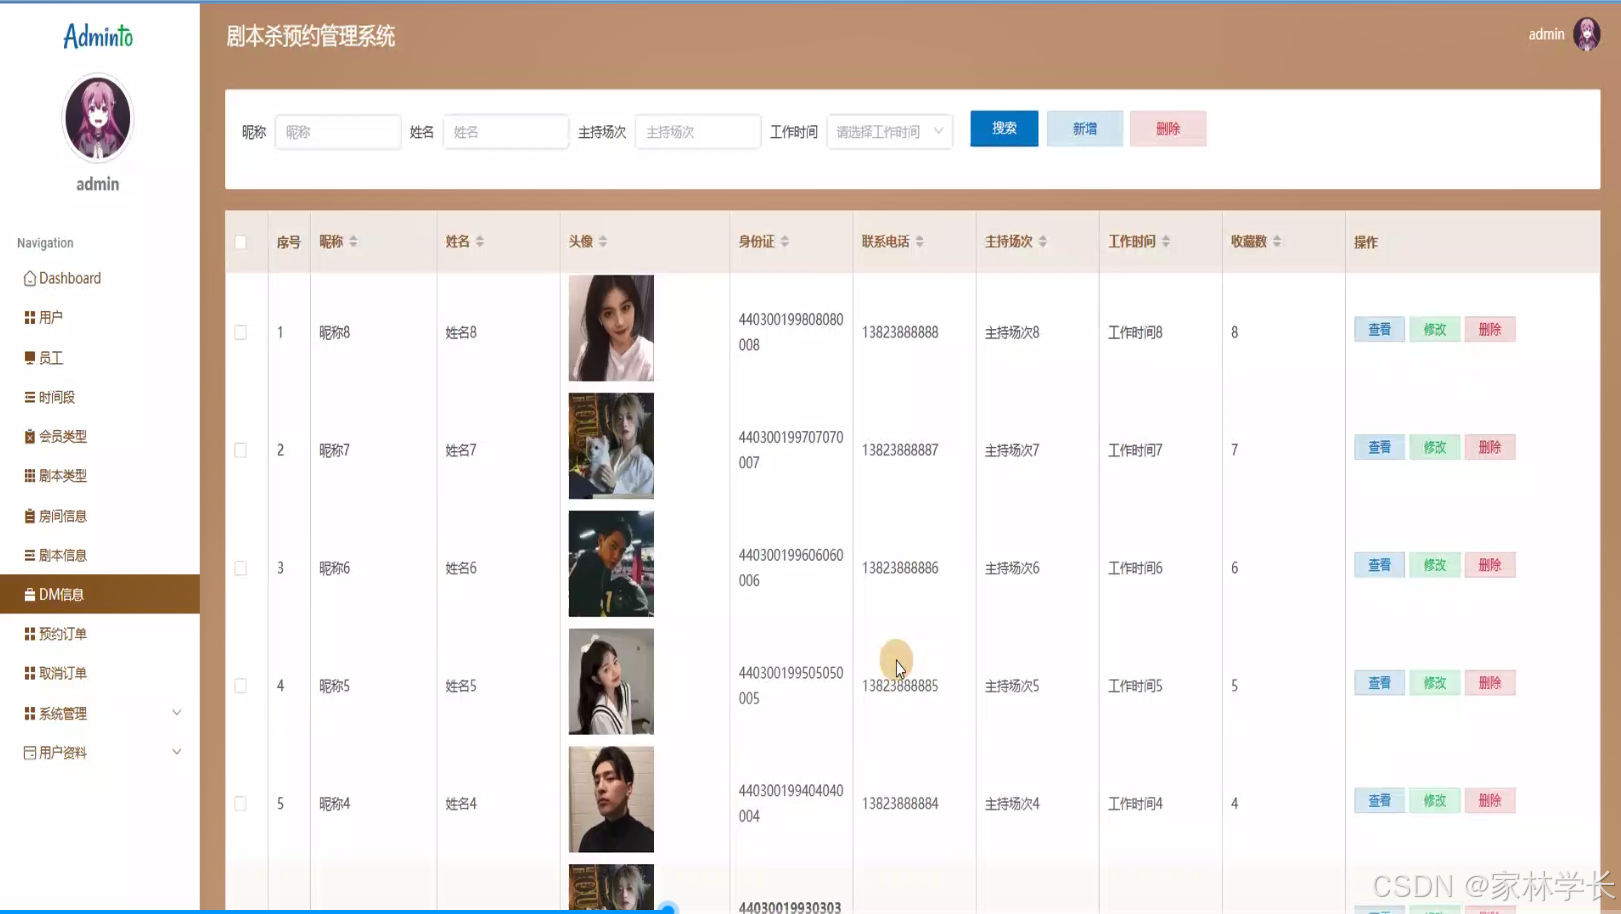The image size is (1621, 914).
Task: Sort by 身份证 column arrows
Action: pos(785,241)
